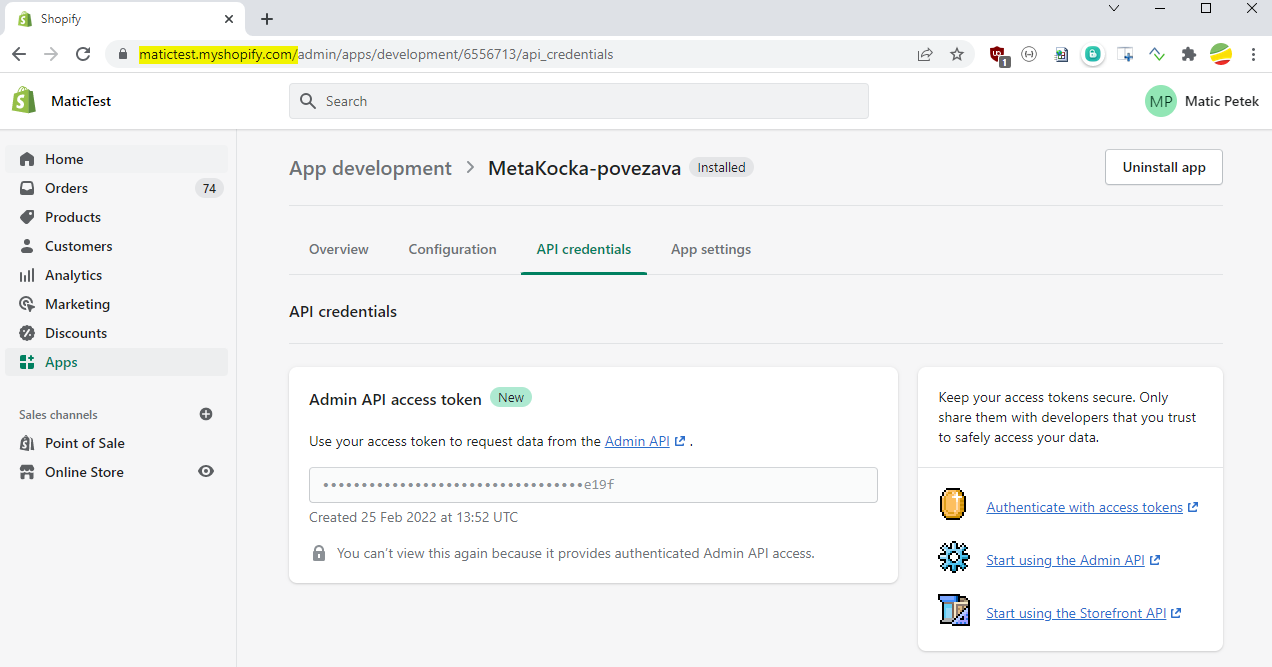Switch to the App settings tab

tap(711, 249)
